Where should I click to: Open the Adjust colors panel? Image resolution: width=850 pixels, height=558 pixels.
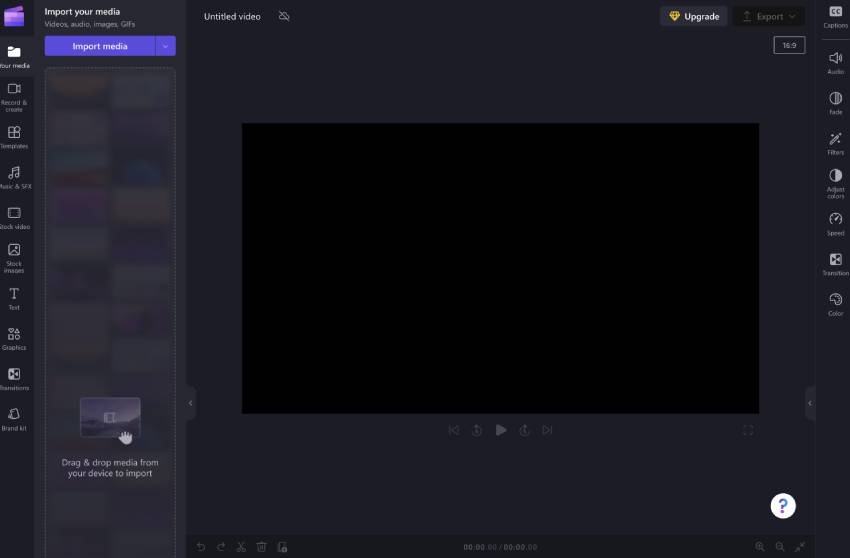[x=835, y=180]
